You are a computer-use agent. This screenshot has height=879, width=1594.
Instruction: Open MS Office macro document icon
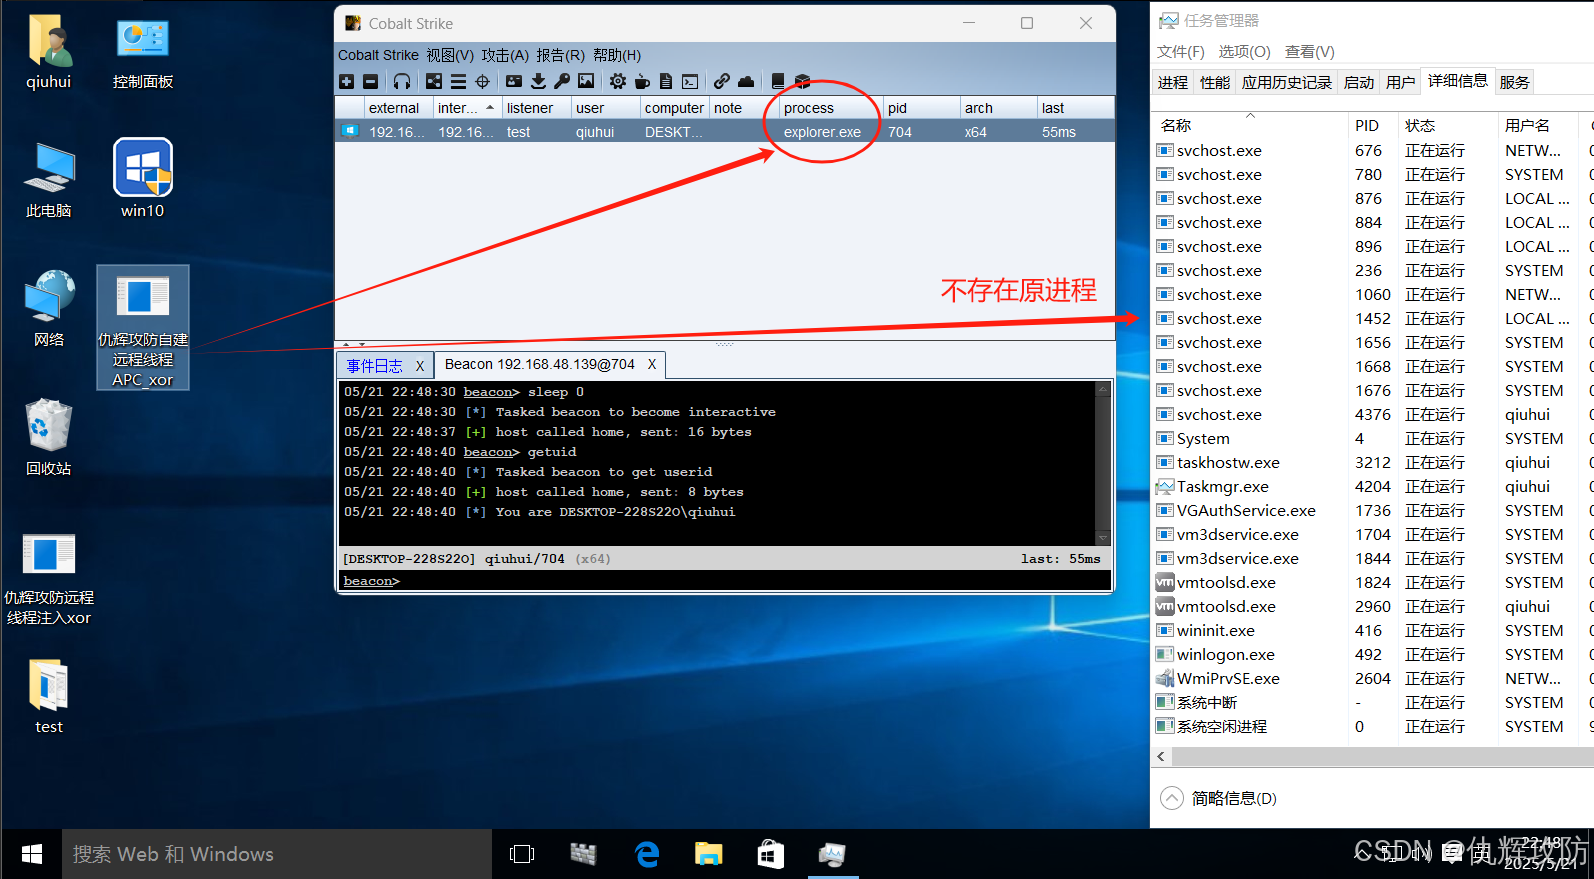coord(666,82)
